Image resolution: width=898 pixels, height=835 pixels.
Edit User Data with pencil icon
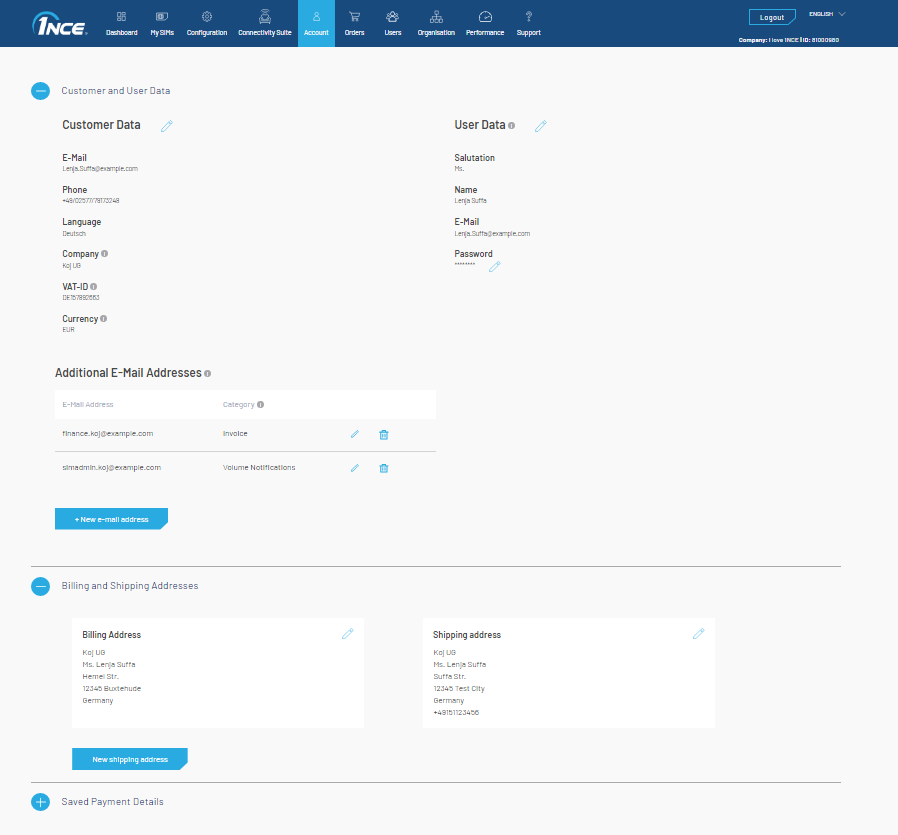point(541,126)
